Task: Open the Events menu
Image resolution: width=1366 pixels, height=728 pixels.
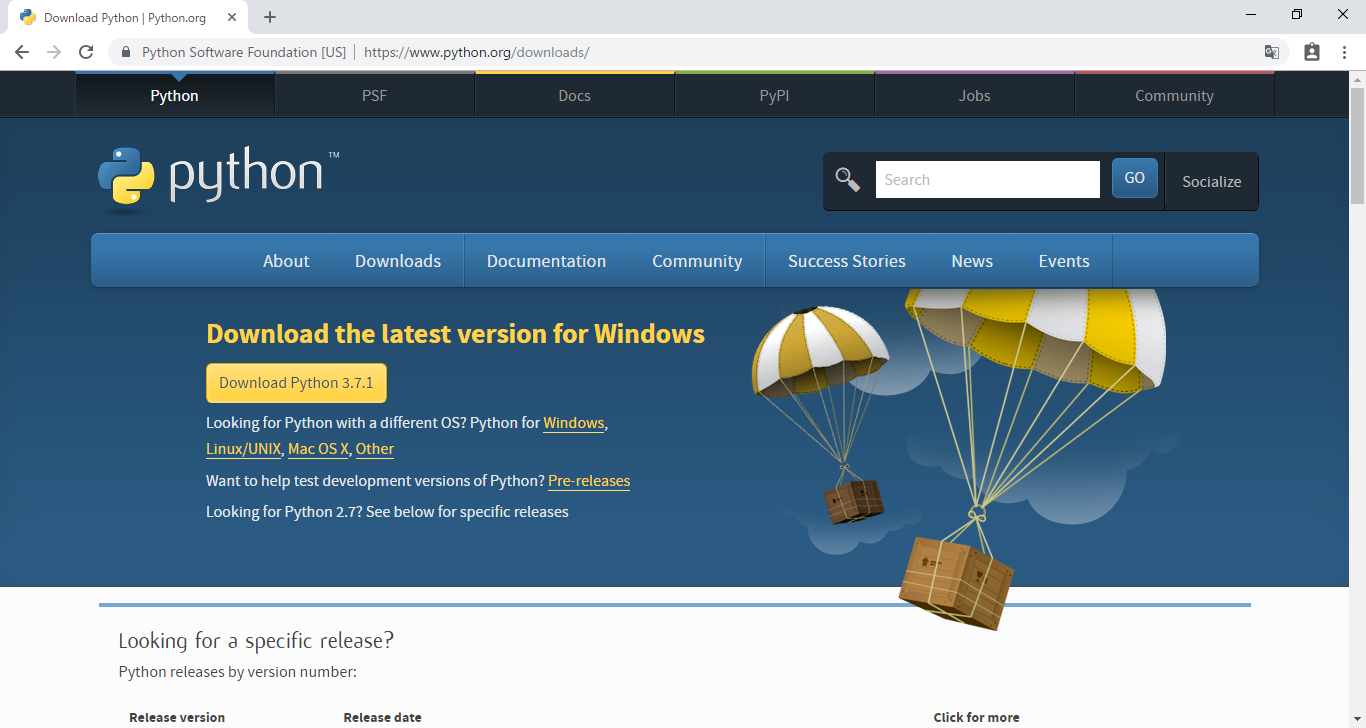Action: point(1064,261)
